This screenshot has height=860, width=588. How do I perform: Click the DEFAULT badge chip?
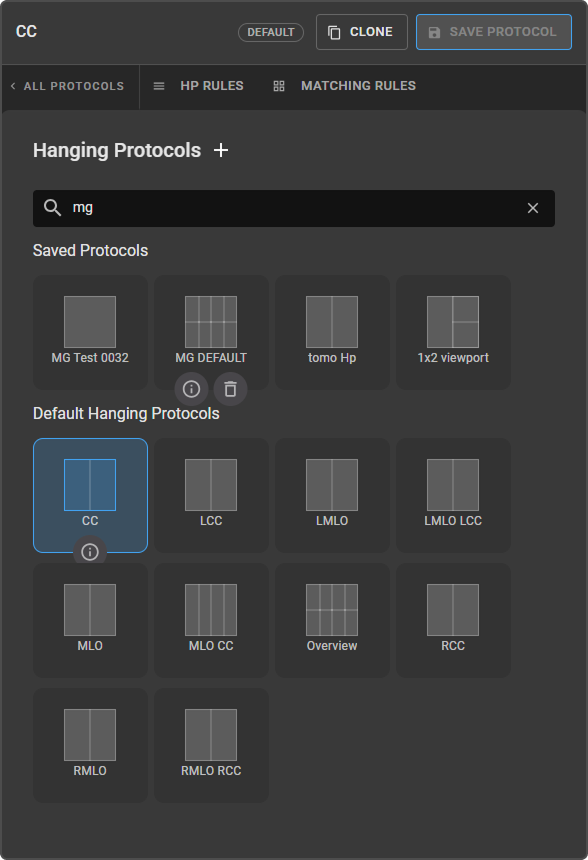[271, 32]
